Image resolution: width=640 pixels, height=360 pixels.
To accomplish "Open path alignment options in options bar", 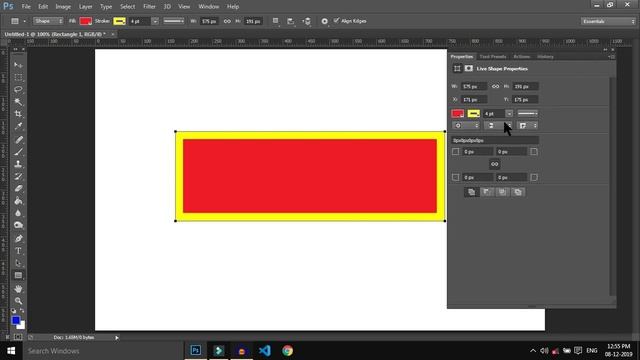I will [291, 21].
